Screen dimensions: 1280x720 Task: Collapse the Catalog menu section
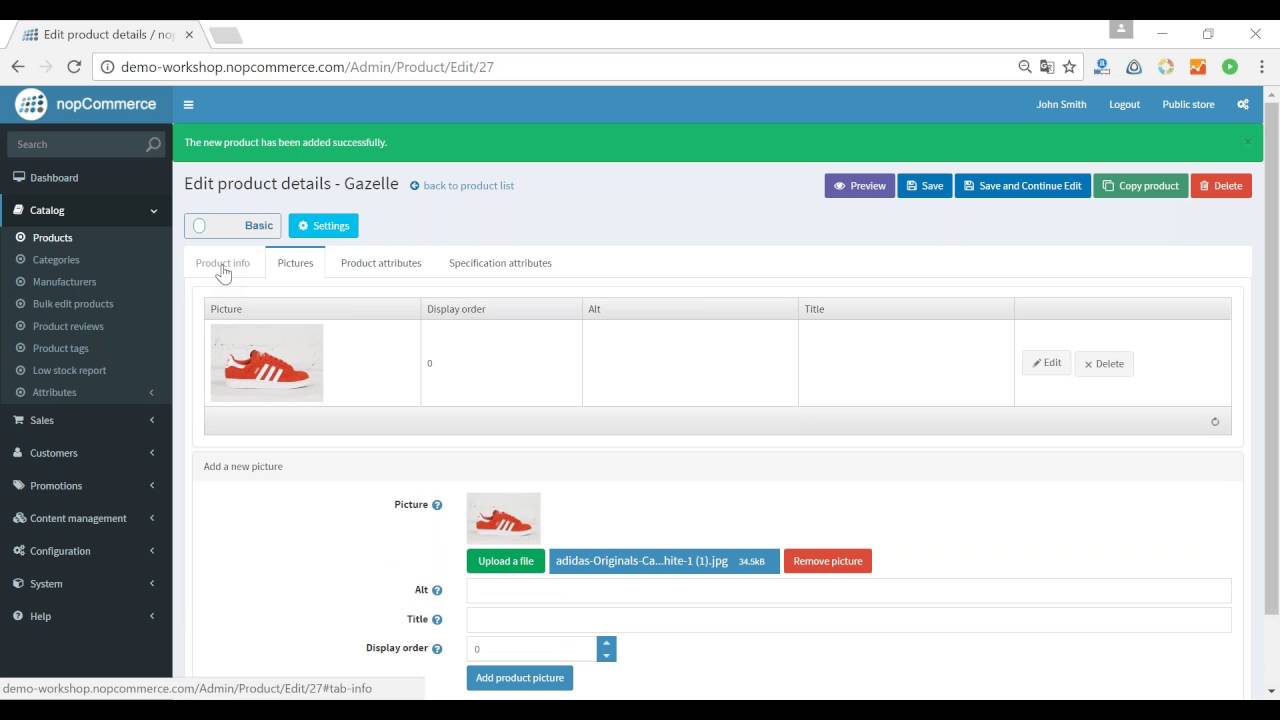coord(86,210)
